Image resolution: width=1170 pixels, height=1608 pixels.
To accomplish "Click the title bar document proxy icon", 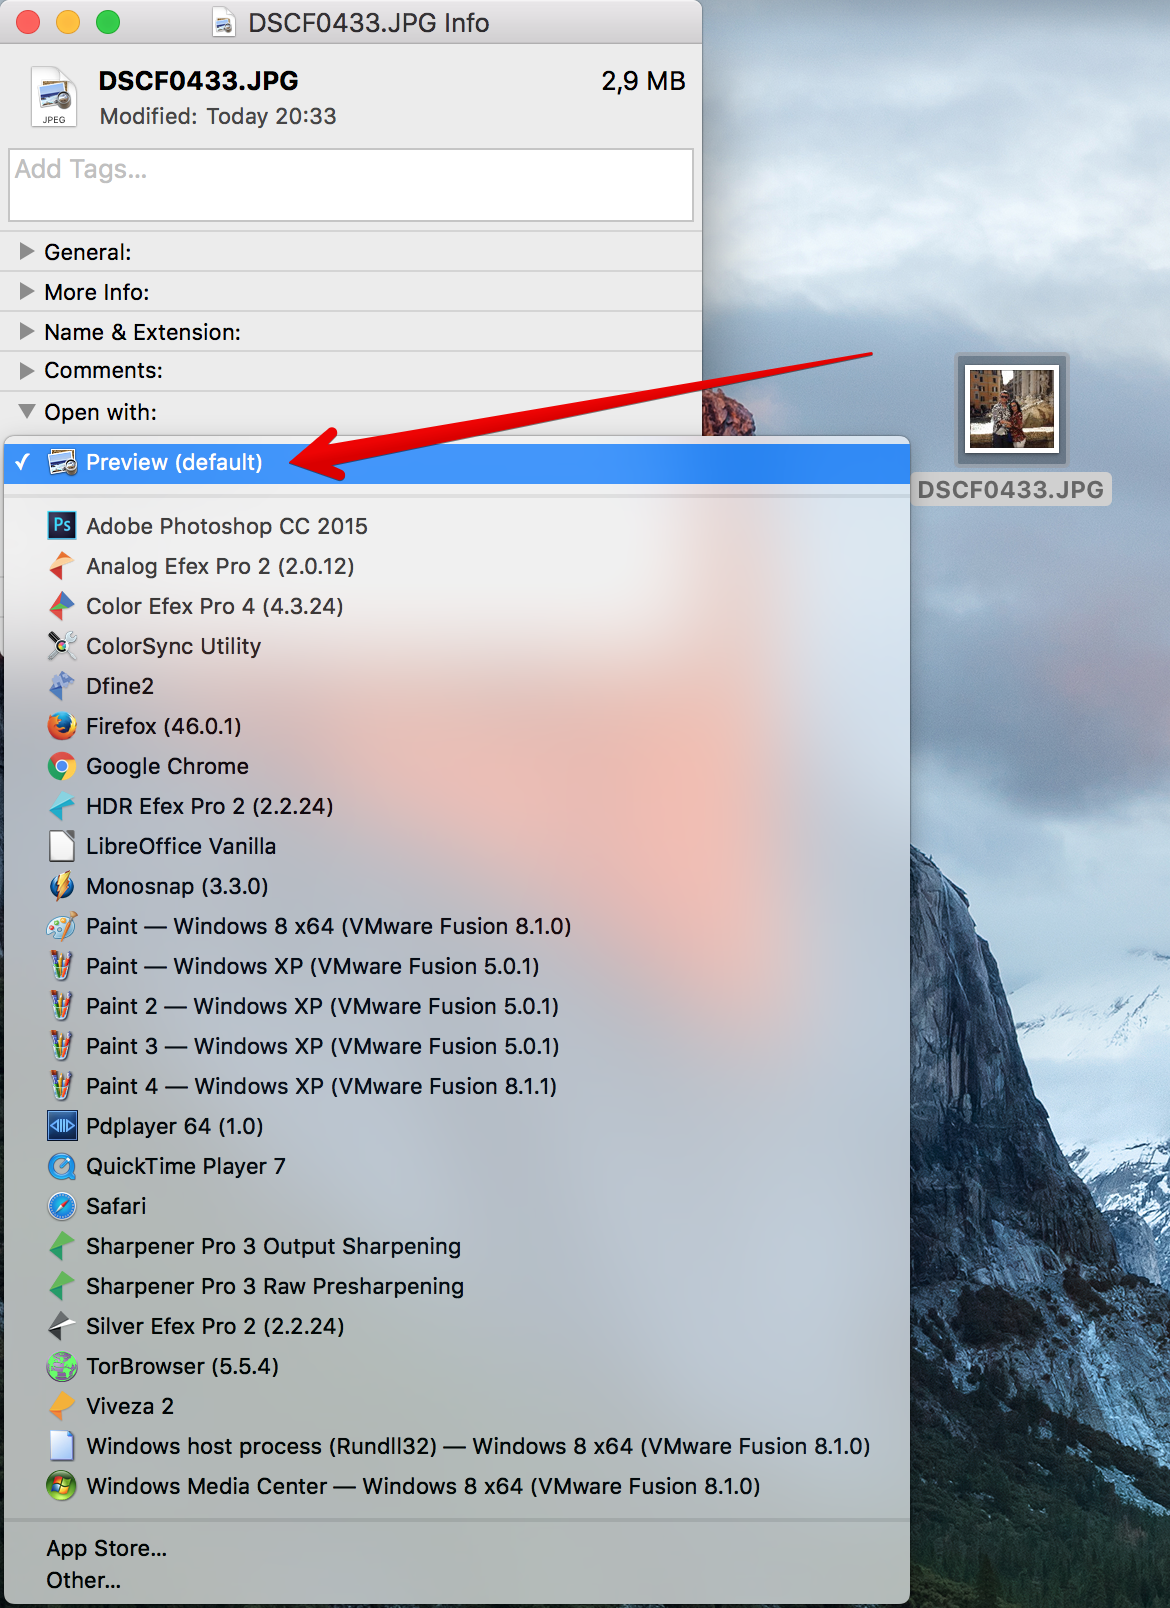I will tap(224, 22).
